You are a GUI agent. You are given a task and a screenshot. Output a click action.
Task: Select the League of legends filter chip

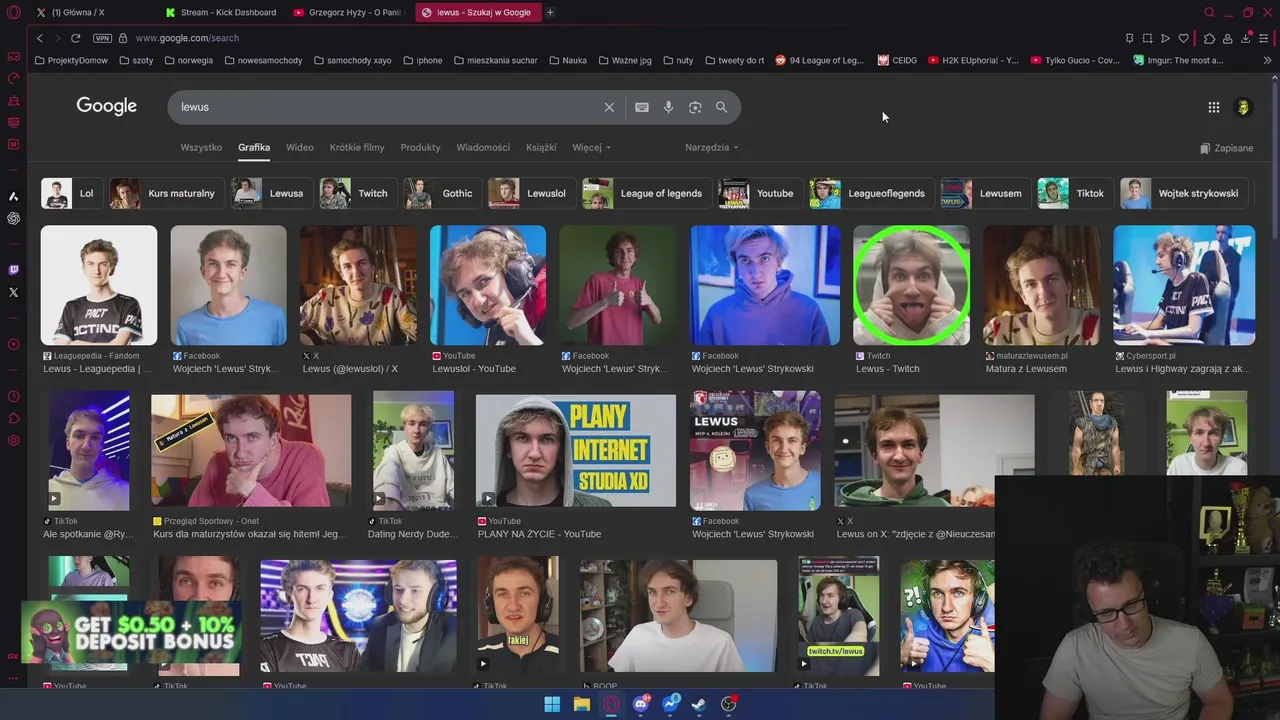[646, 193]
